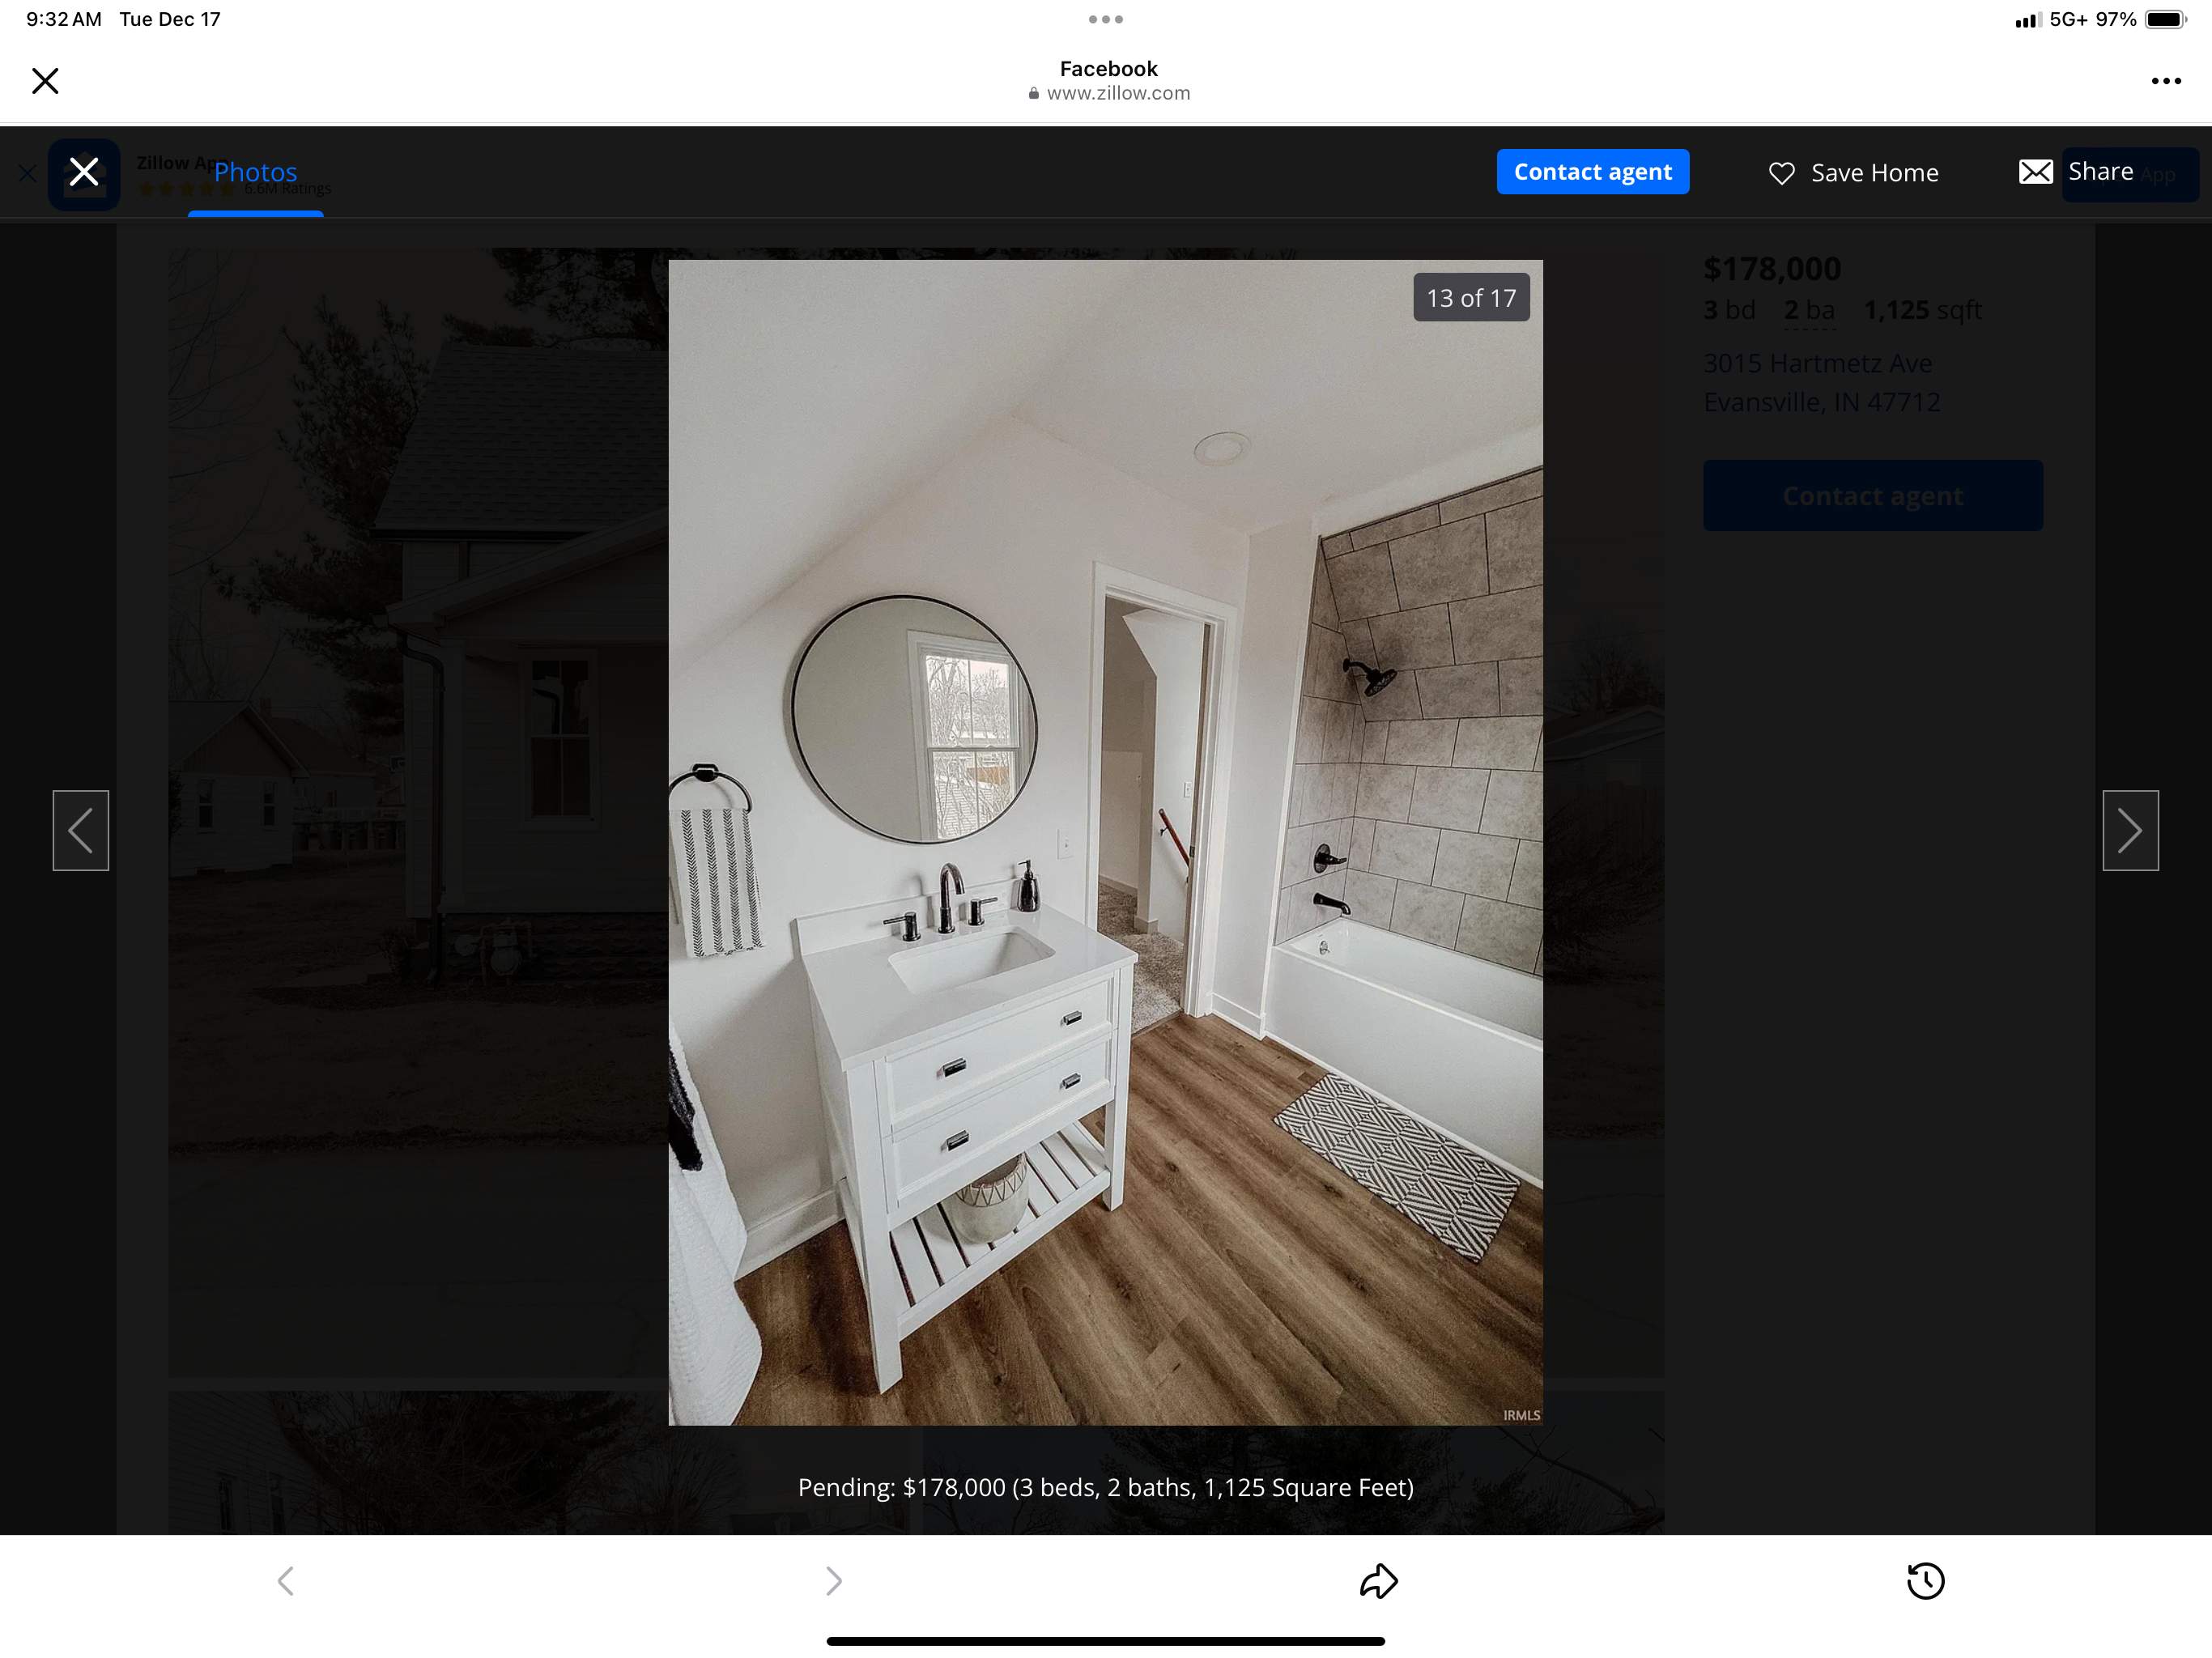
Task: Tap the share arrow in bottom toolbar
Action: pyautogui.click(x=1378, y=1581)
